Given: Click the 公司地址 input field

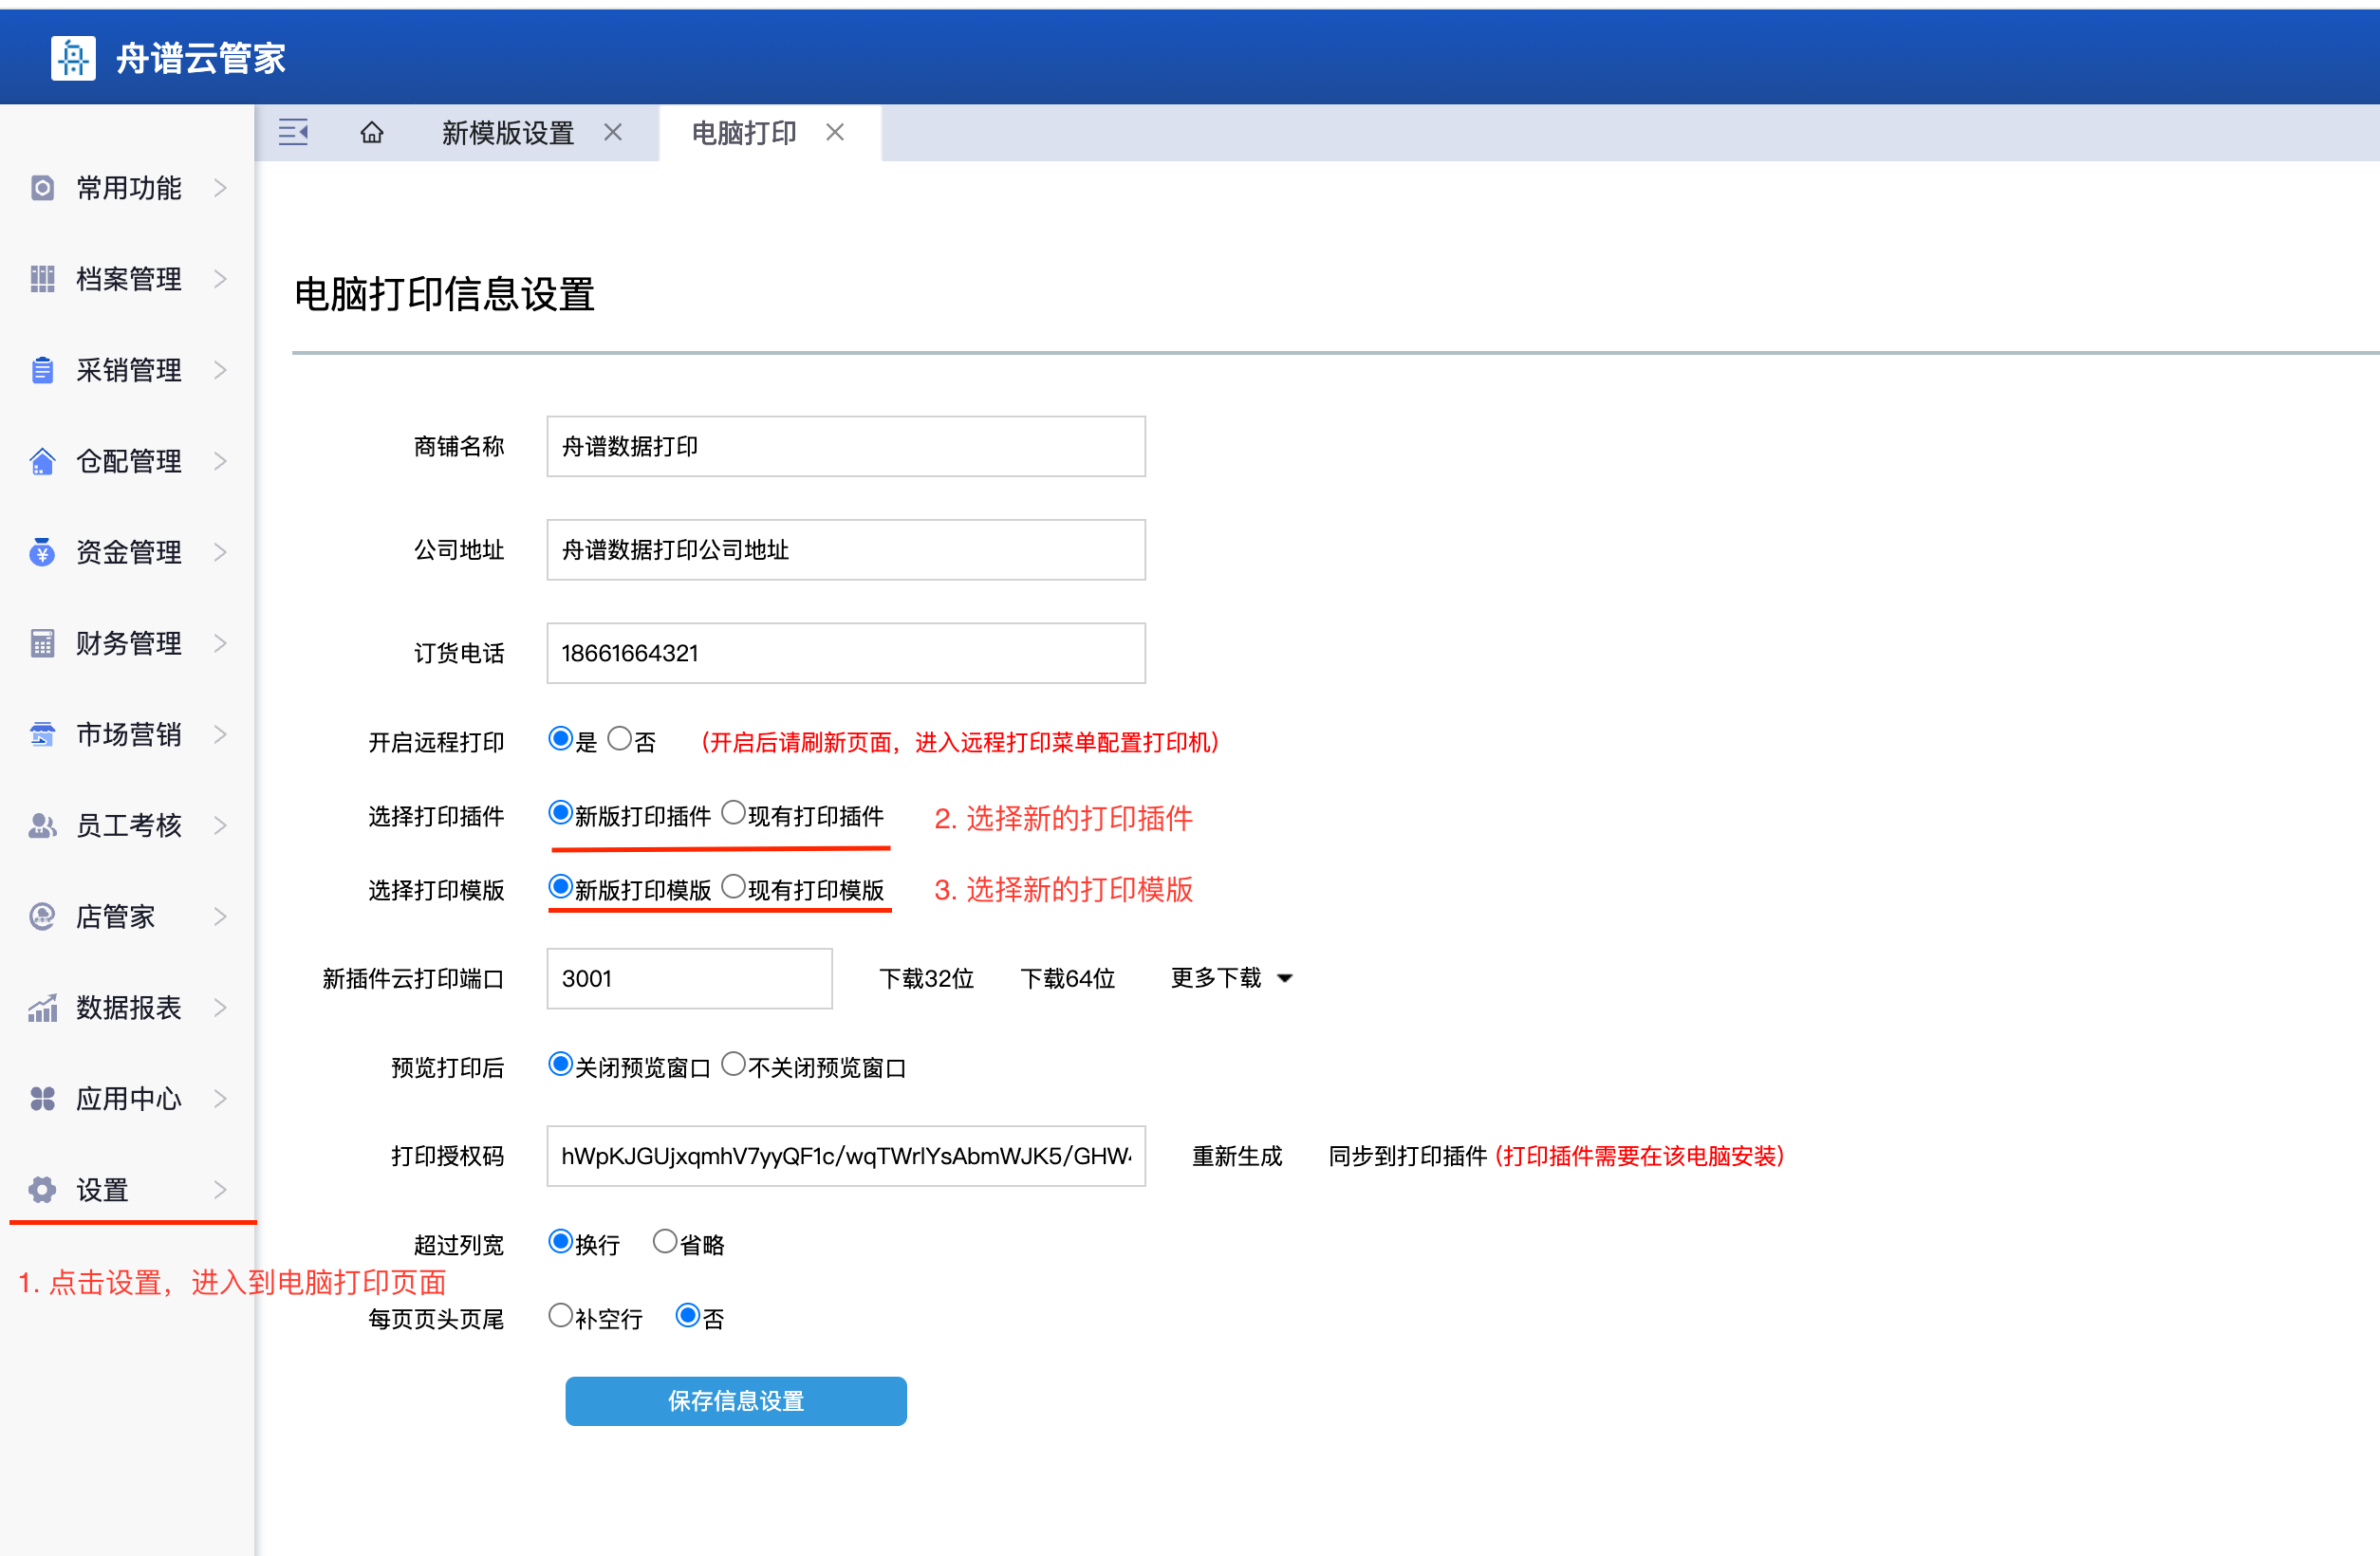Looking at the screenshot, I should tap(846, 550).
